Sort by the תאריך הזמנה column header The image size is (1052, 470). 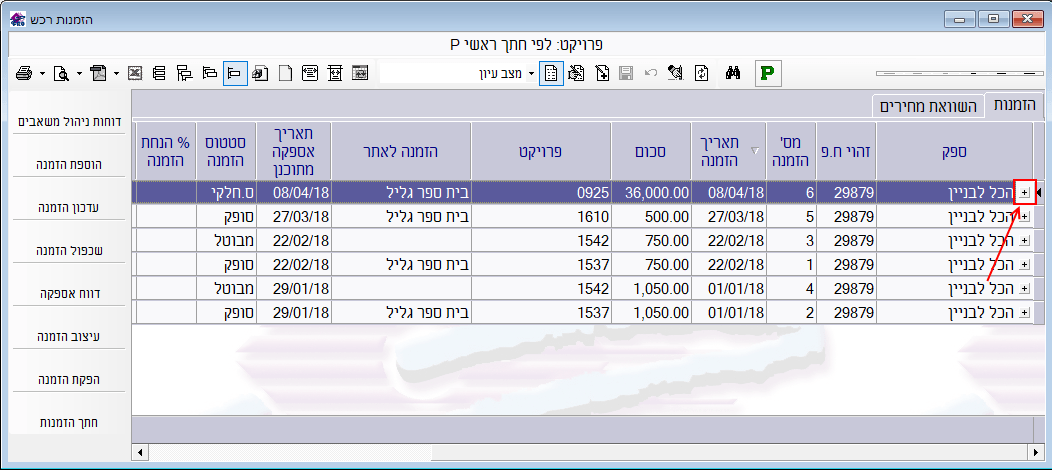[726, 151]
